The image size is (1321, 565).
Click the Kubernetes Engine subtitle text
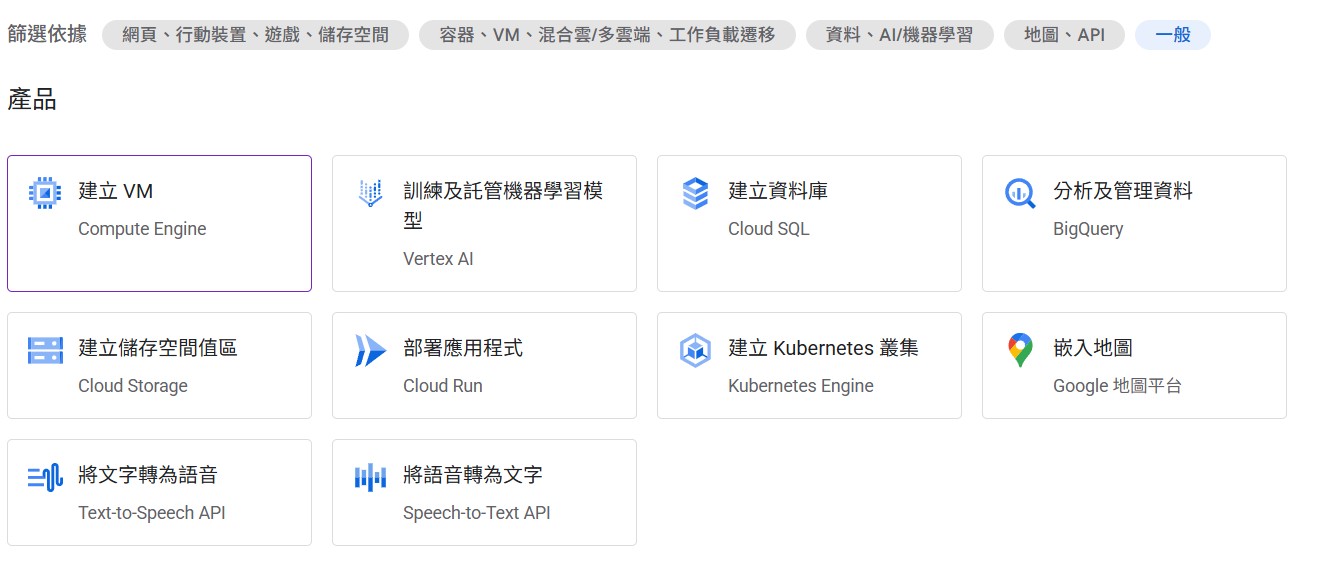(x=801, y=386)
